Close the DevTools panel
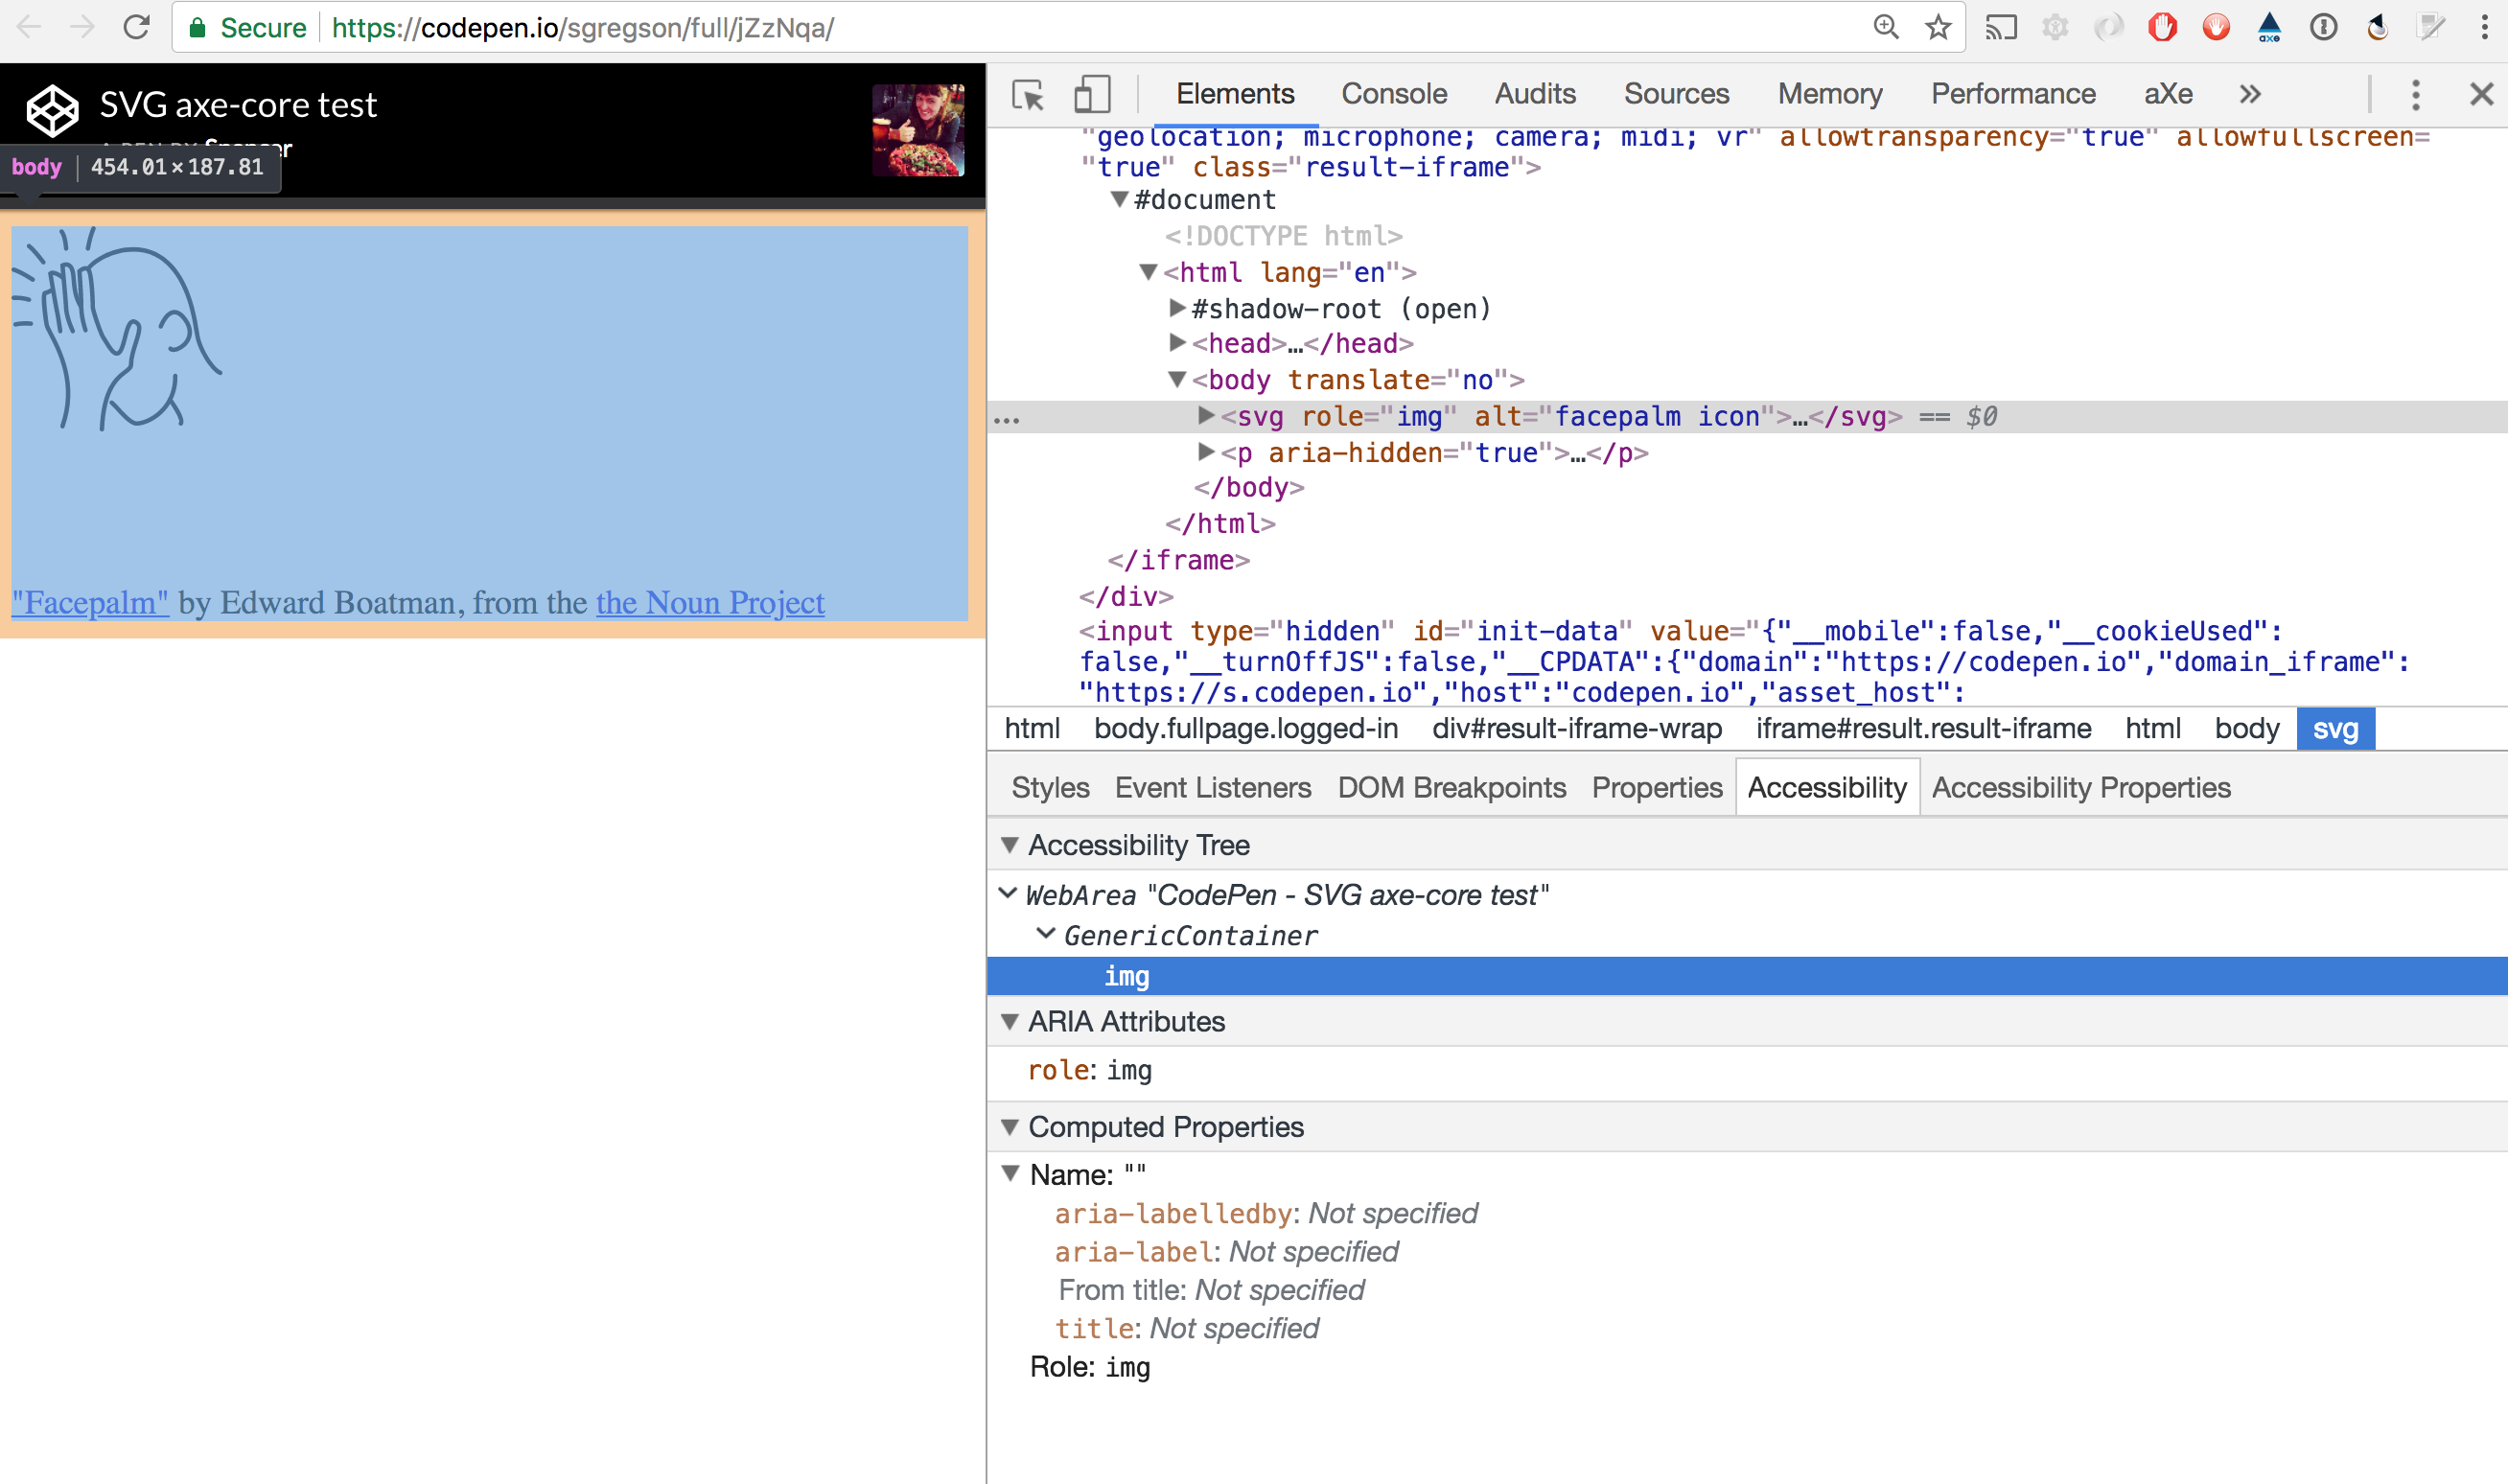 tap(2481, 94)
